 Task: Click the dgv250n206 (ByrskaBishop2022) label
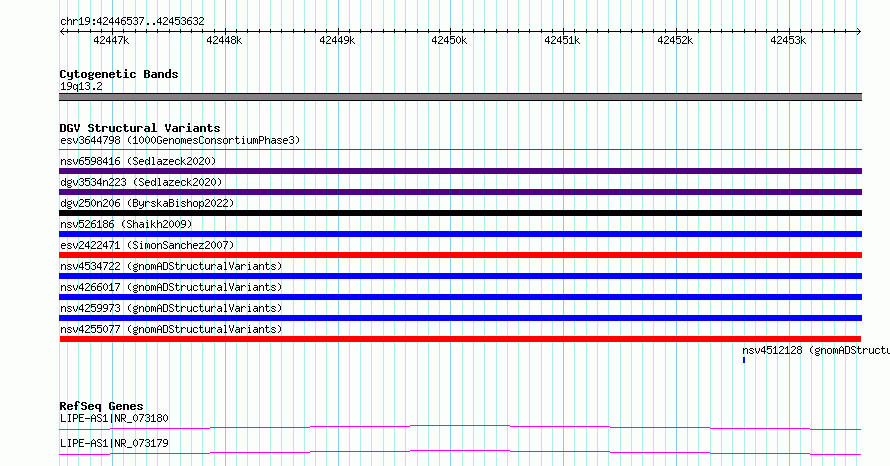[147, 203]
